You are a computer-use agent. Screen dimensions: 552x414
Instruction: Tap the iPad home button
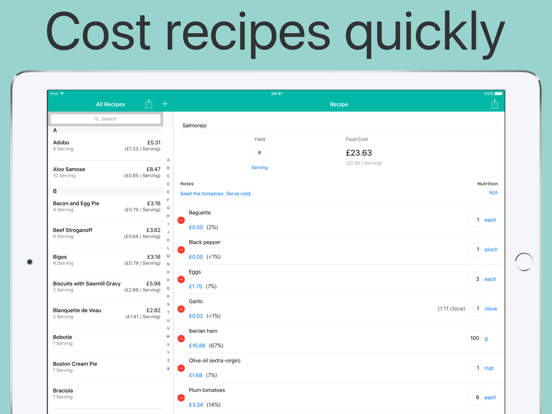click(523, 262)
